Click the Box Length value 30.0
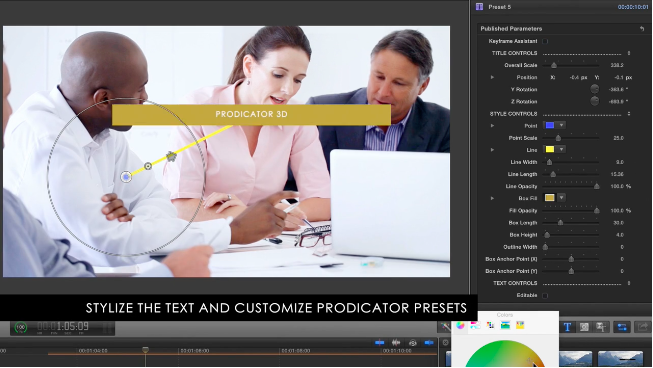Image resolution: width=653 pixels, height=368 pixels. (618, 223)
